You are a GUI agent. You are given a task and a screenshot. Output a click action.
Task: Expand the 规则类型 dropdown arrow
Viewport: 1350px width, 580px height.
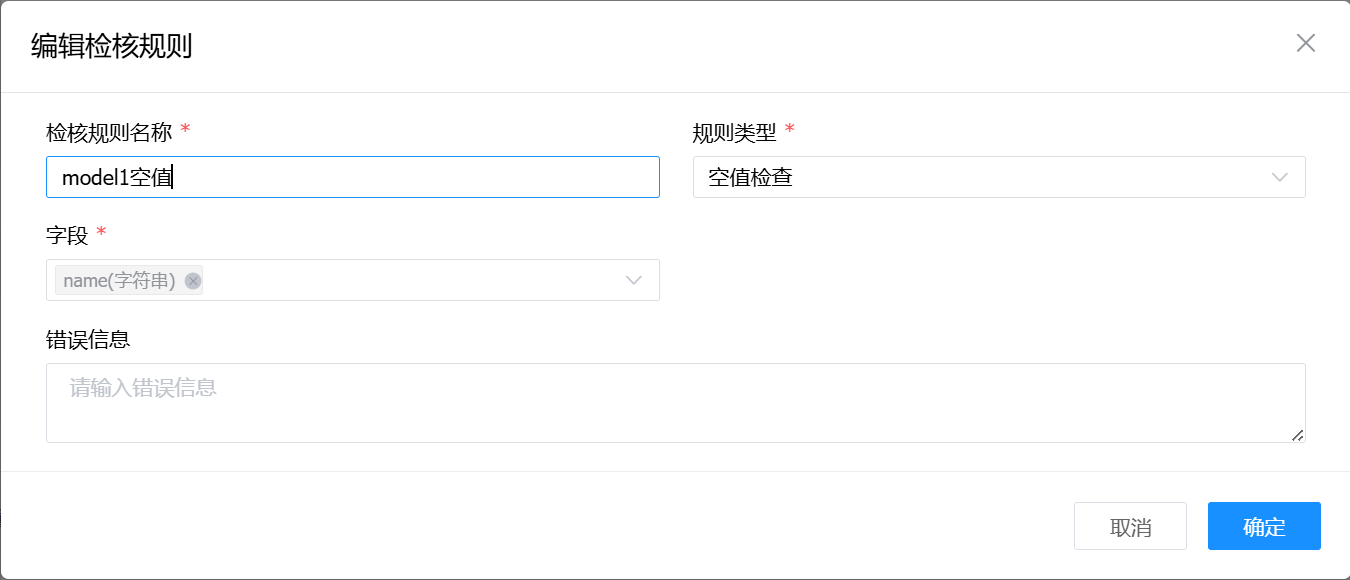(x=1279, y=177)
